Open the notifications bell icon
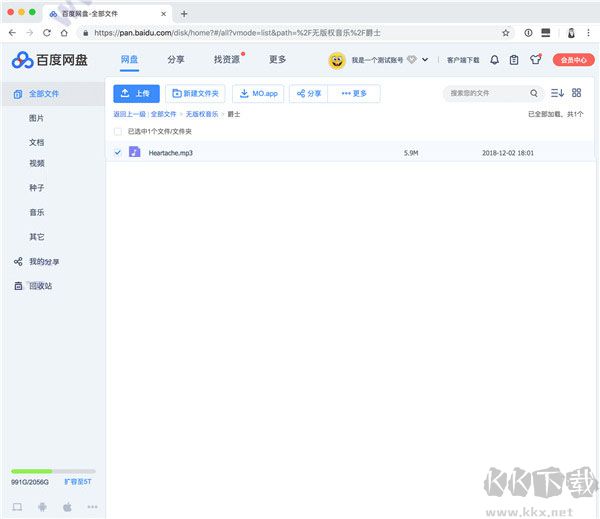The image size is (600, 519). (494, 60)
